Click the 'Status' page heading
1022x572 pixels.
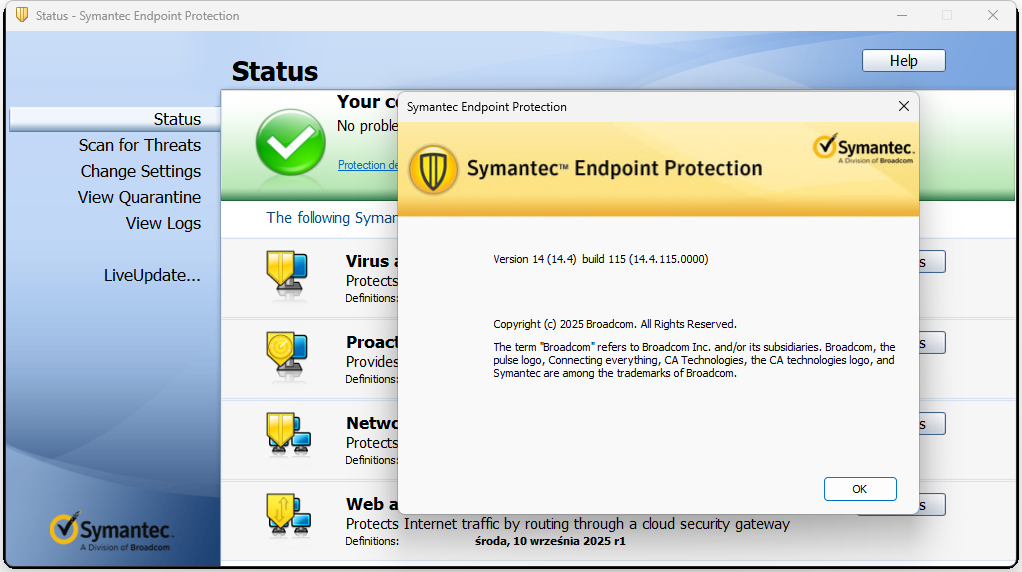click(274, 72)
